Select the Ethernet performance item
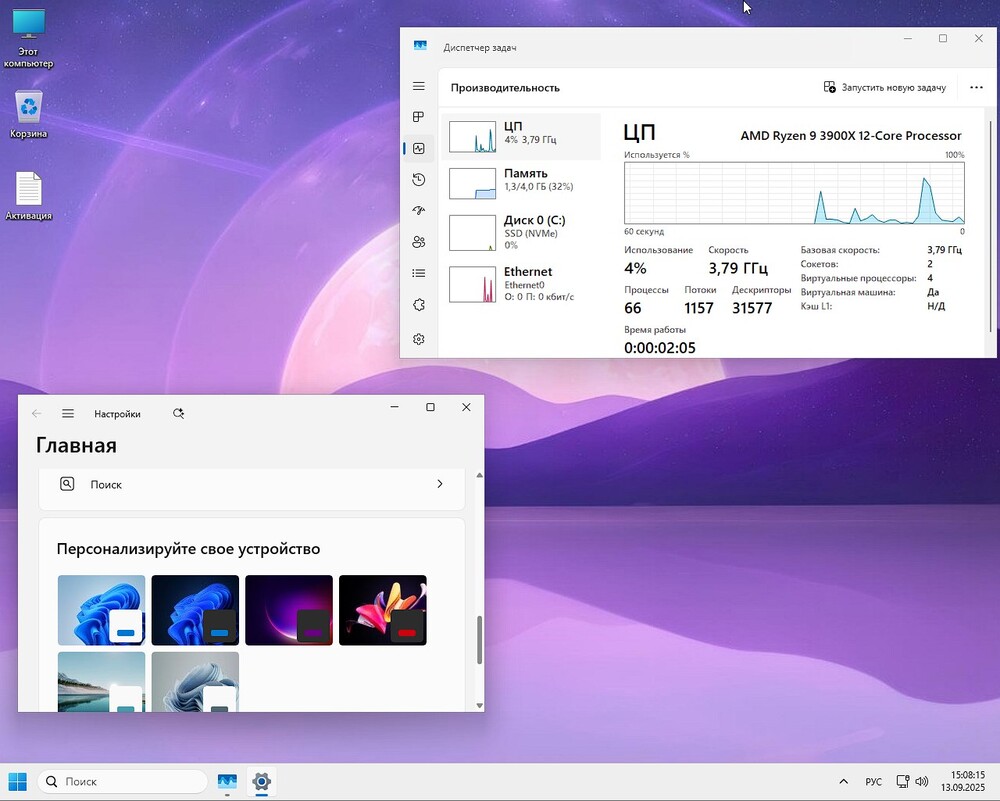 [521, 284]
